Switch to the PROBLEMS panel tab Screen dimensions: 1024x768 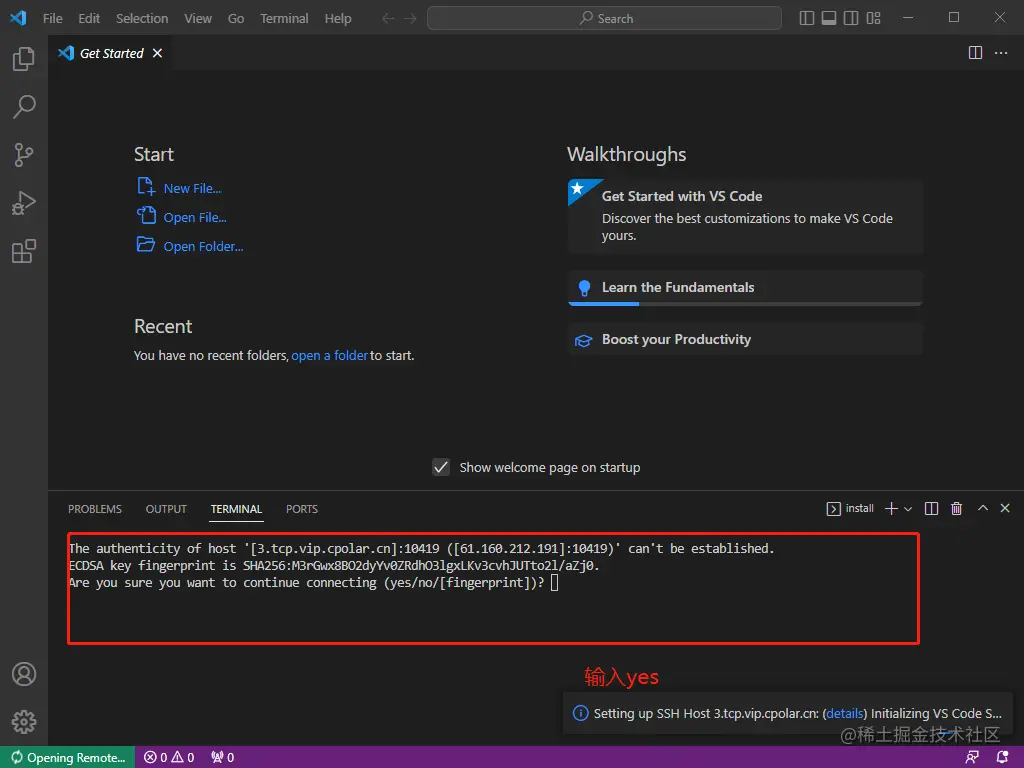[x=95, y=509]
